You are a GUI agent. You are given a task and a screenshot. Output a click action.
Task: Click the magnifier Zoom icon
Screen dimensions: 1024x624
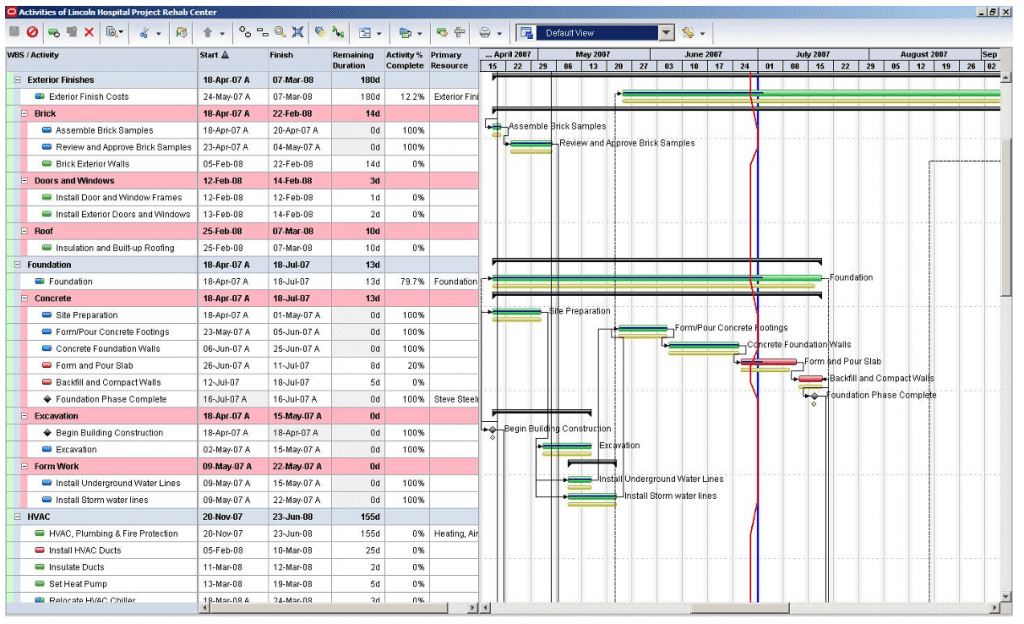[x=280, y=32]
